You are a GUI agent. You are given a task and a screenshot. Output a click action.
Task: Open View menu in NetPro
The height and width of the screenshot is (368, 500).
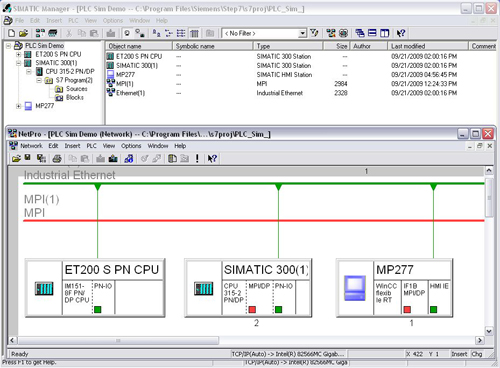pyautogui.click(x=109, y=146)
